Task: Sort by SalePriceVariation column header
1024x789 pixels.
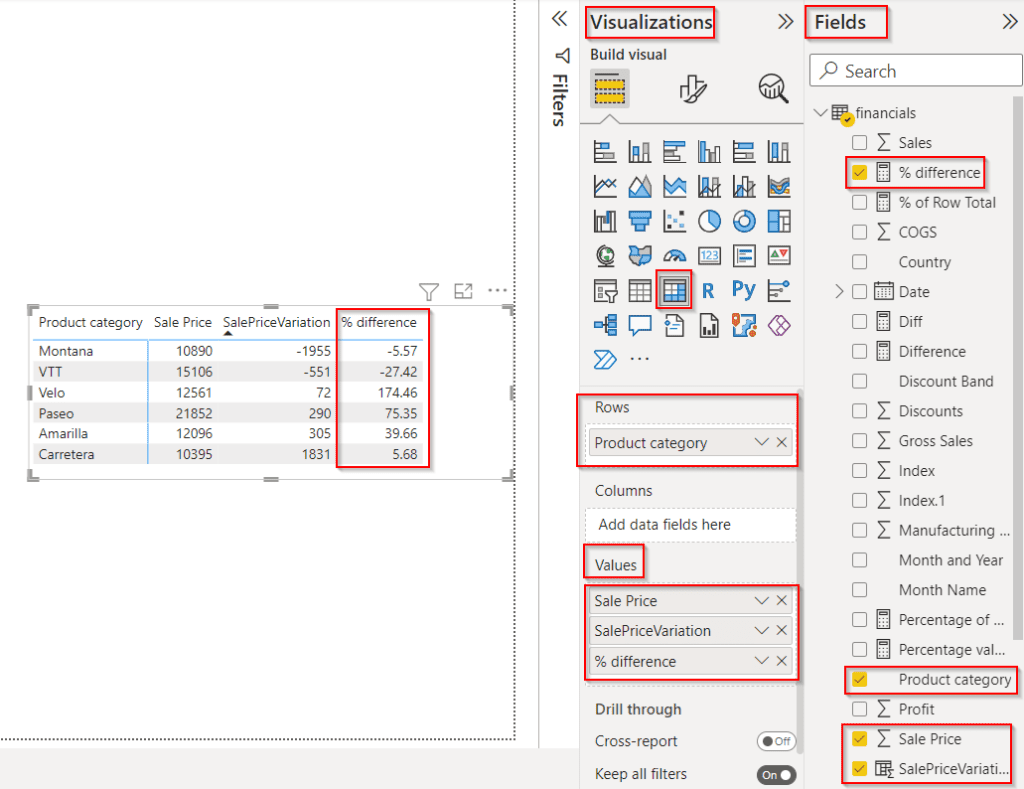Action: coord(276,322)
